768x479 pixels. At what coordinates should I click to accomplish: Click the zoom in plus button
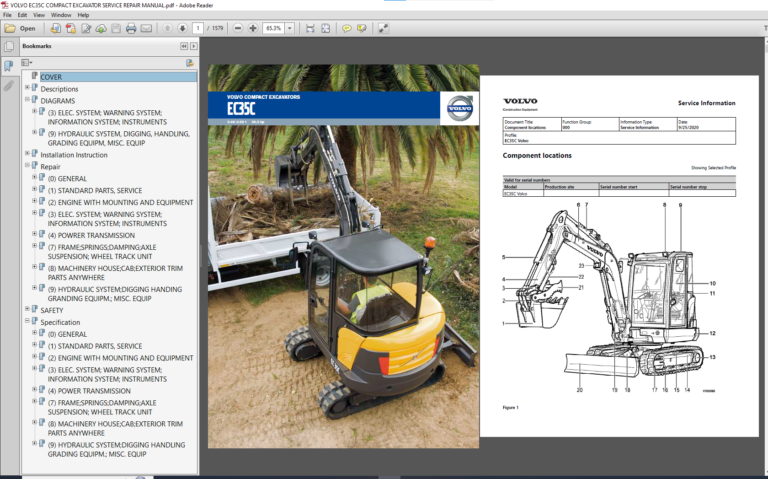pos(252,29)
